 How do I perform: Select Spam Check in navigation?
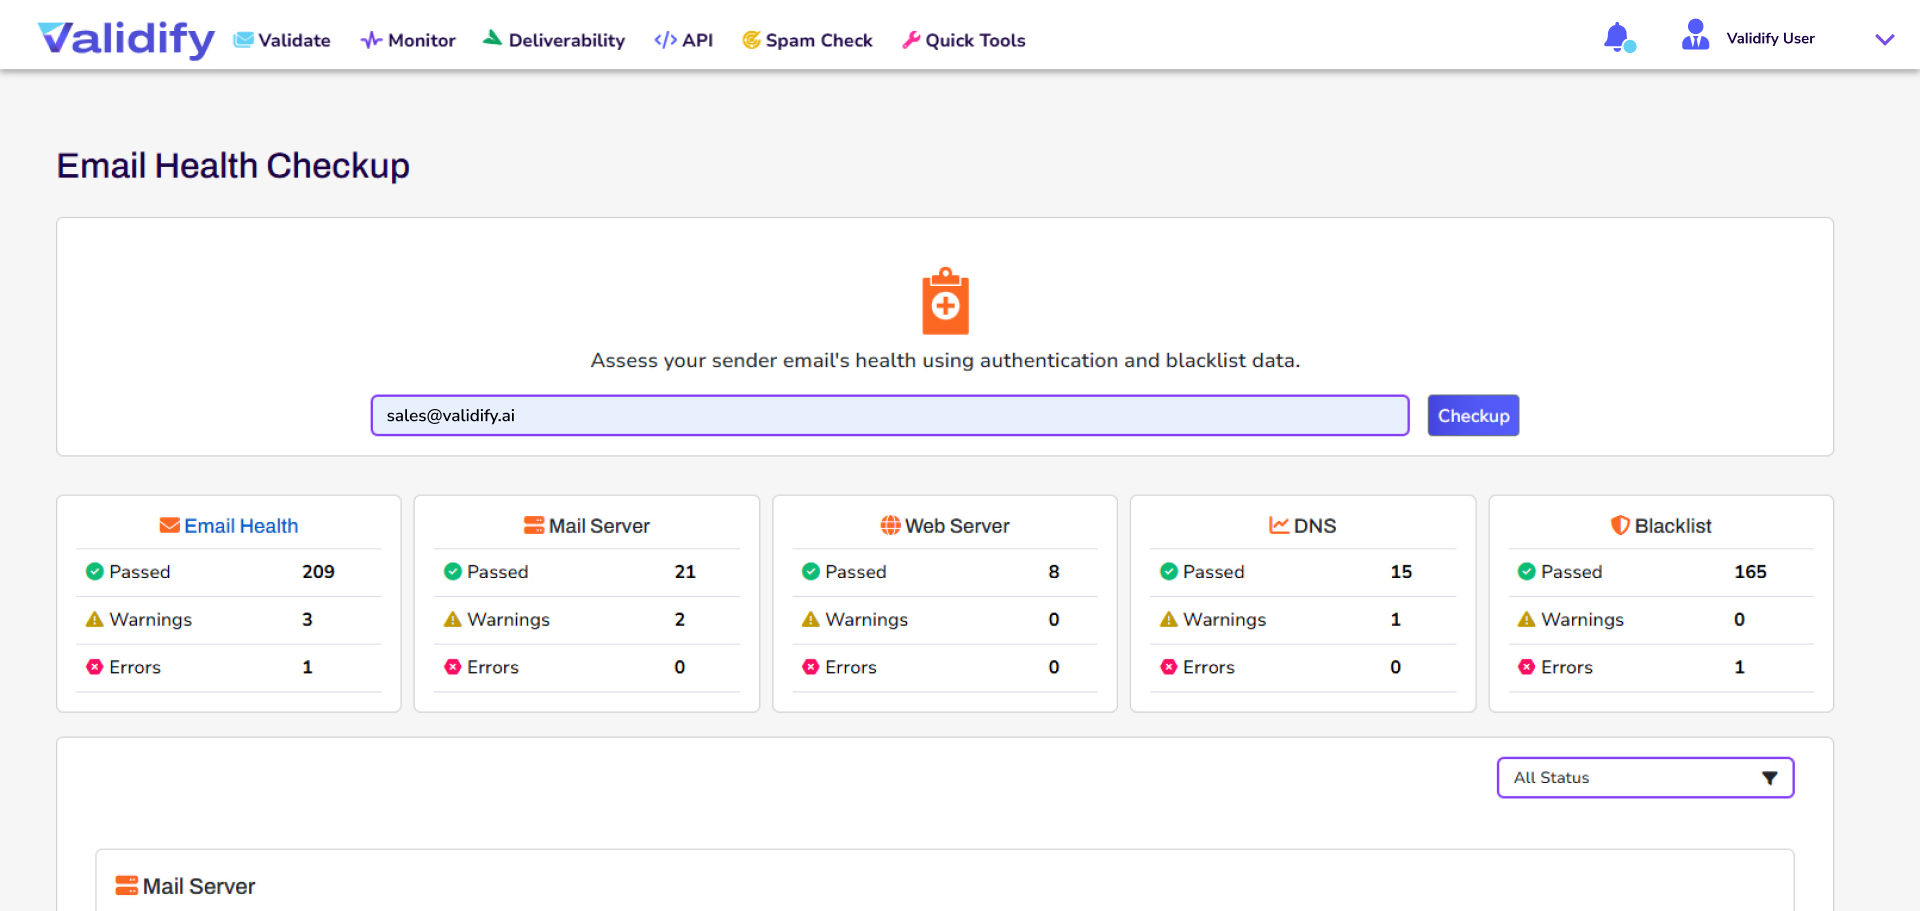807,40
